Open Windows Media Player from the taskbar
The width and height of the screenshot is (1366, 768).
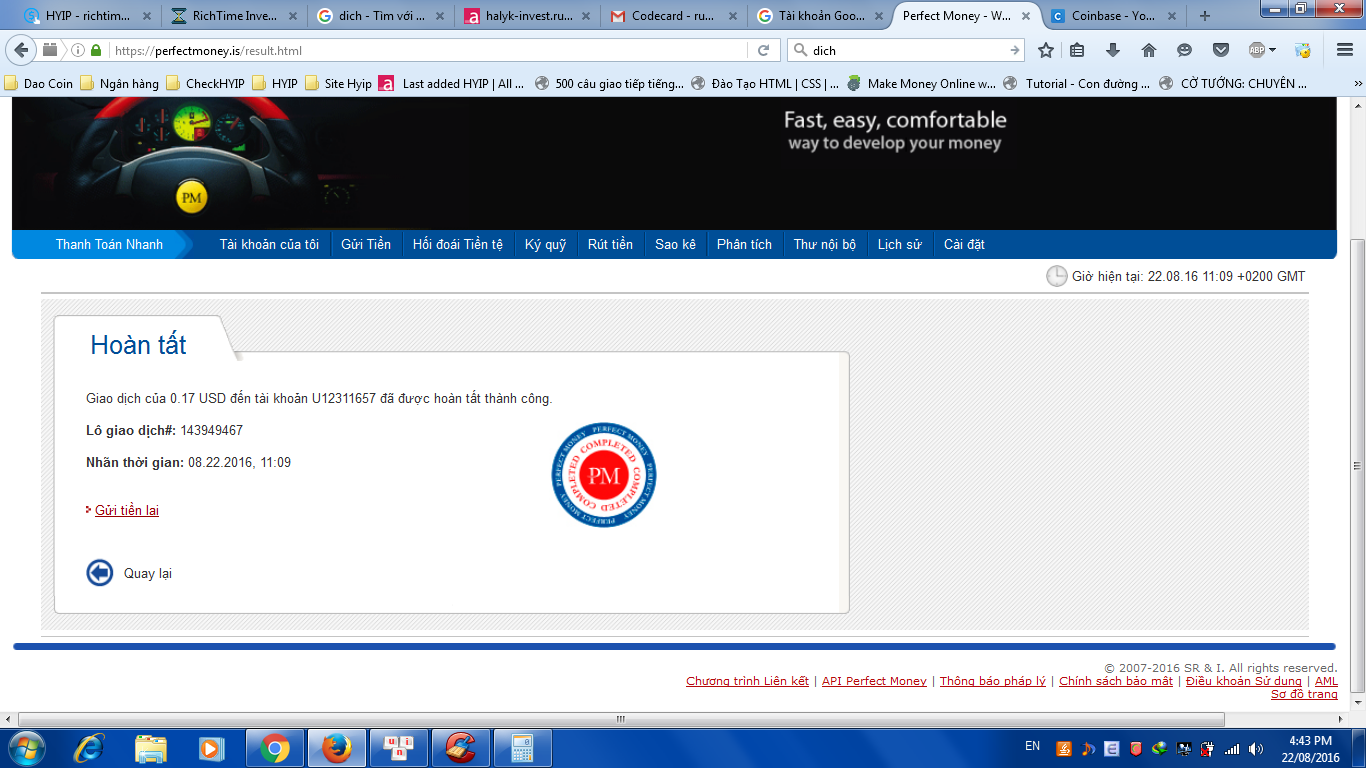click(212, 748)
